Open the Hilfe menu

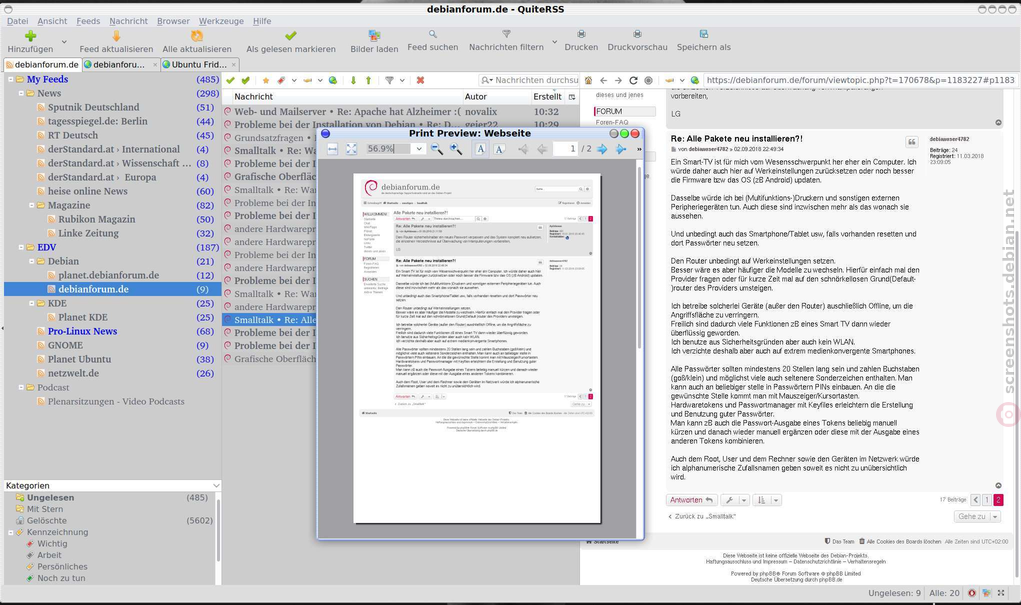pos(262,21)
